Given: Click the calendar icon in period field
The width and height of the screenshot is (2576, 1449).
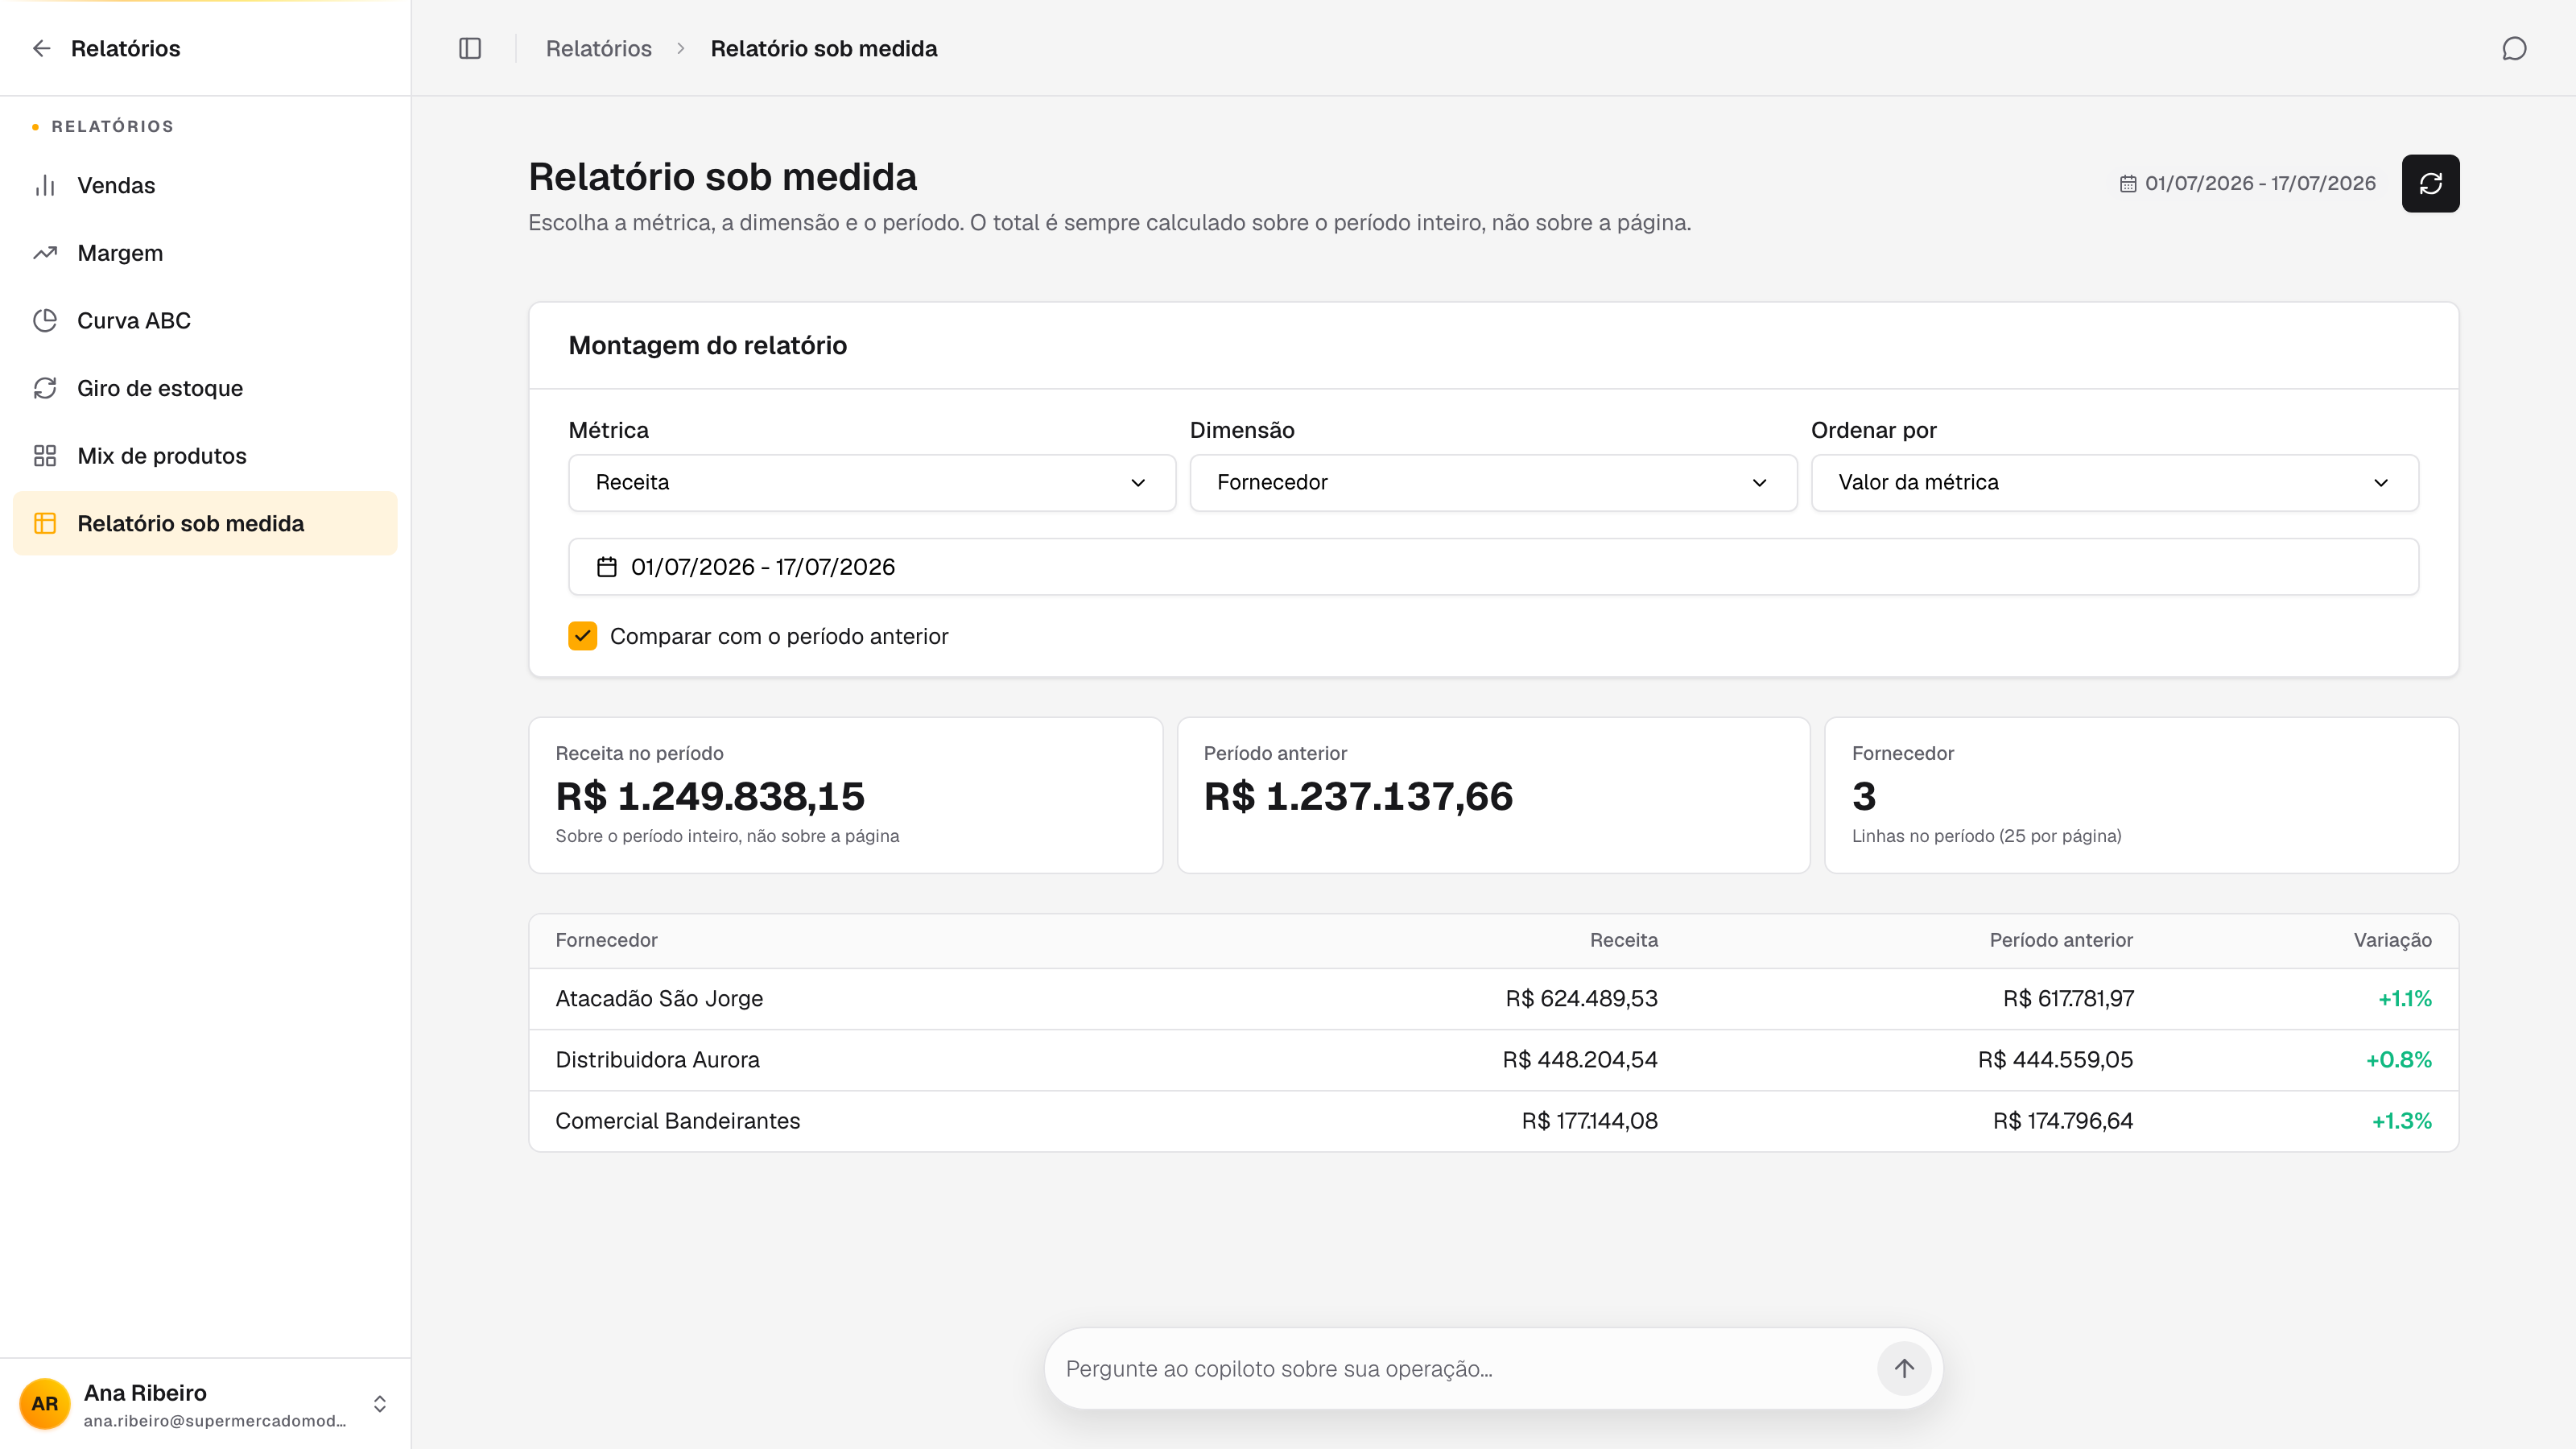Looking at the screenshot, I should pyautogui.click(x=607, y=567).
